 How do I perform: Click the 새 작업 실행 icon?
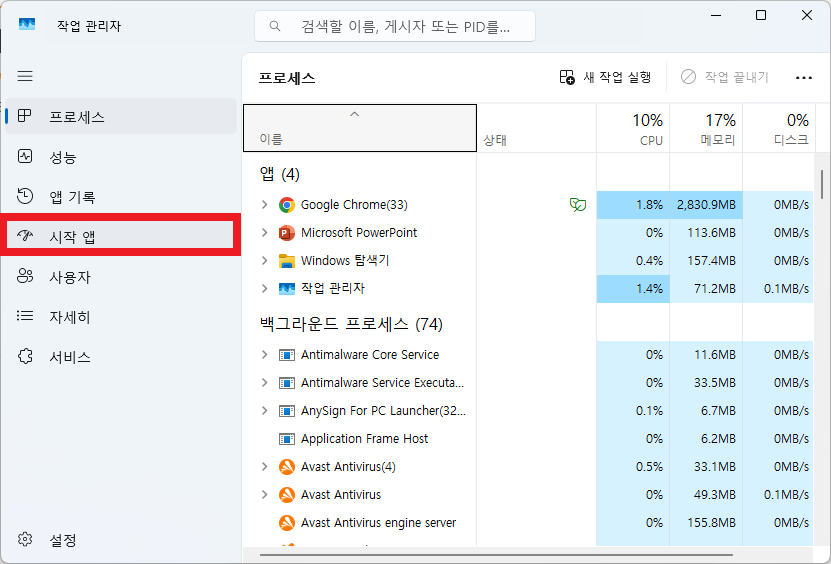point(567,77)
